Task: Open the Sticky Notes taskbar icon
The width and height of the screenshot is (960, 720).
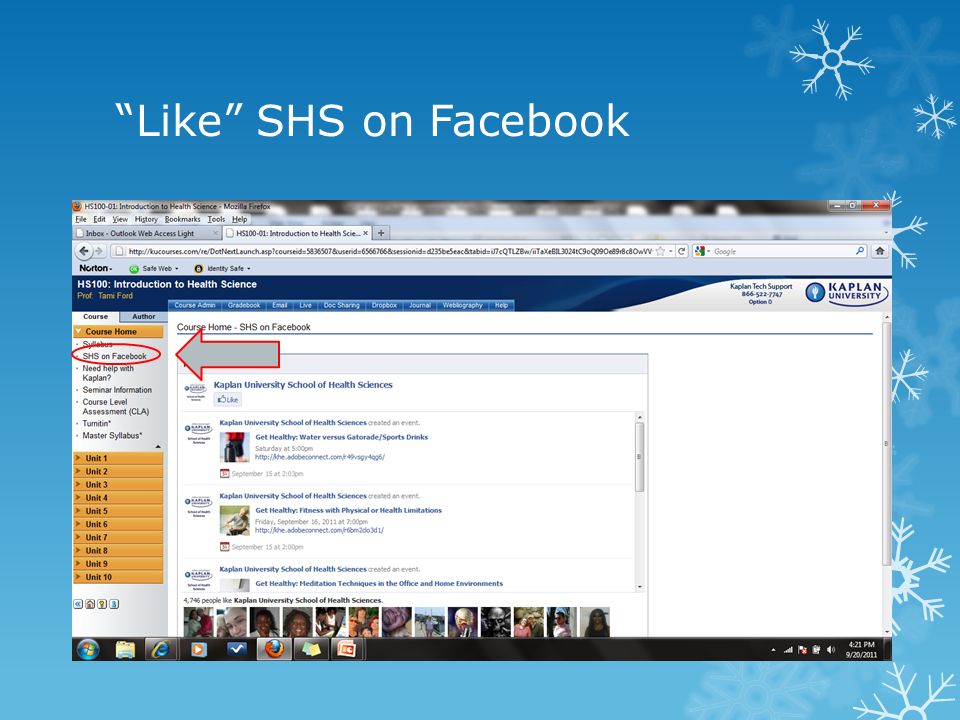Action: (x=310, y=649)
